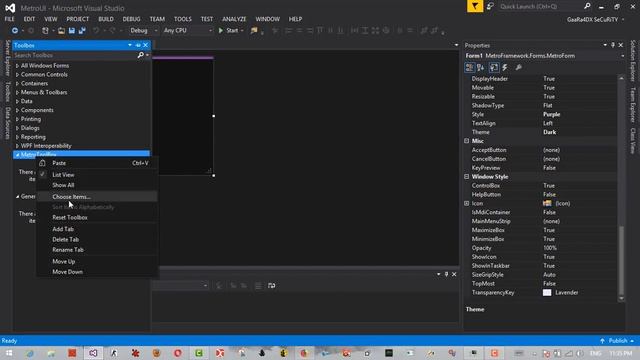
Task: Open the Any CPU platform dropdown
Action: point(187,31)
